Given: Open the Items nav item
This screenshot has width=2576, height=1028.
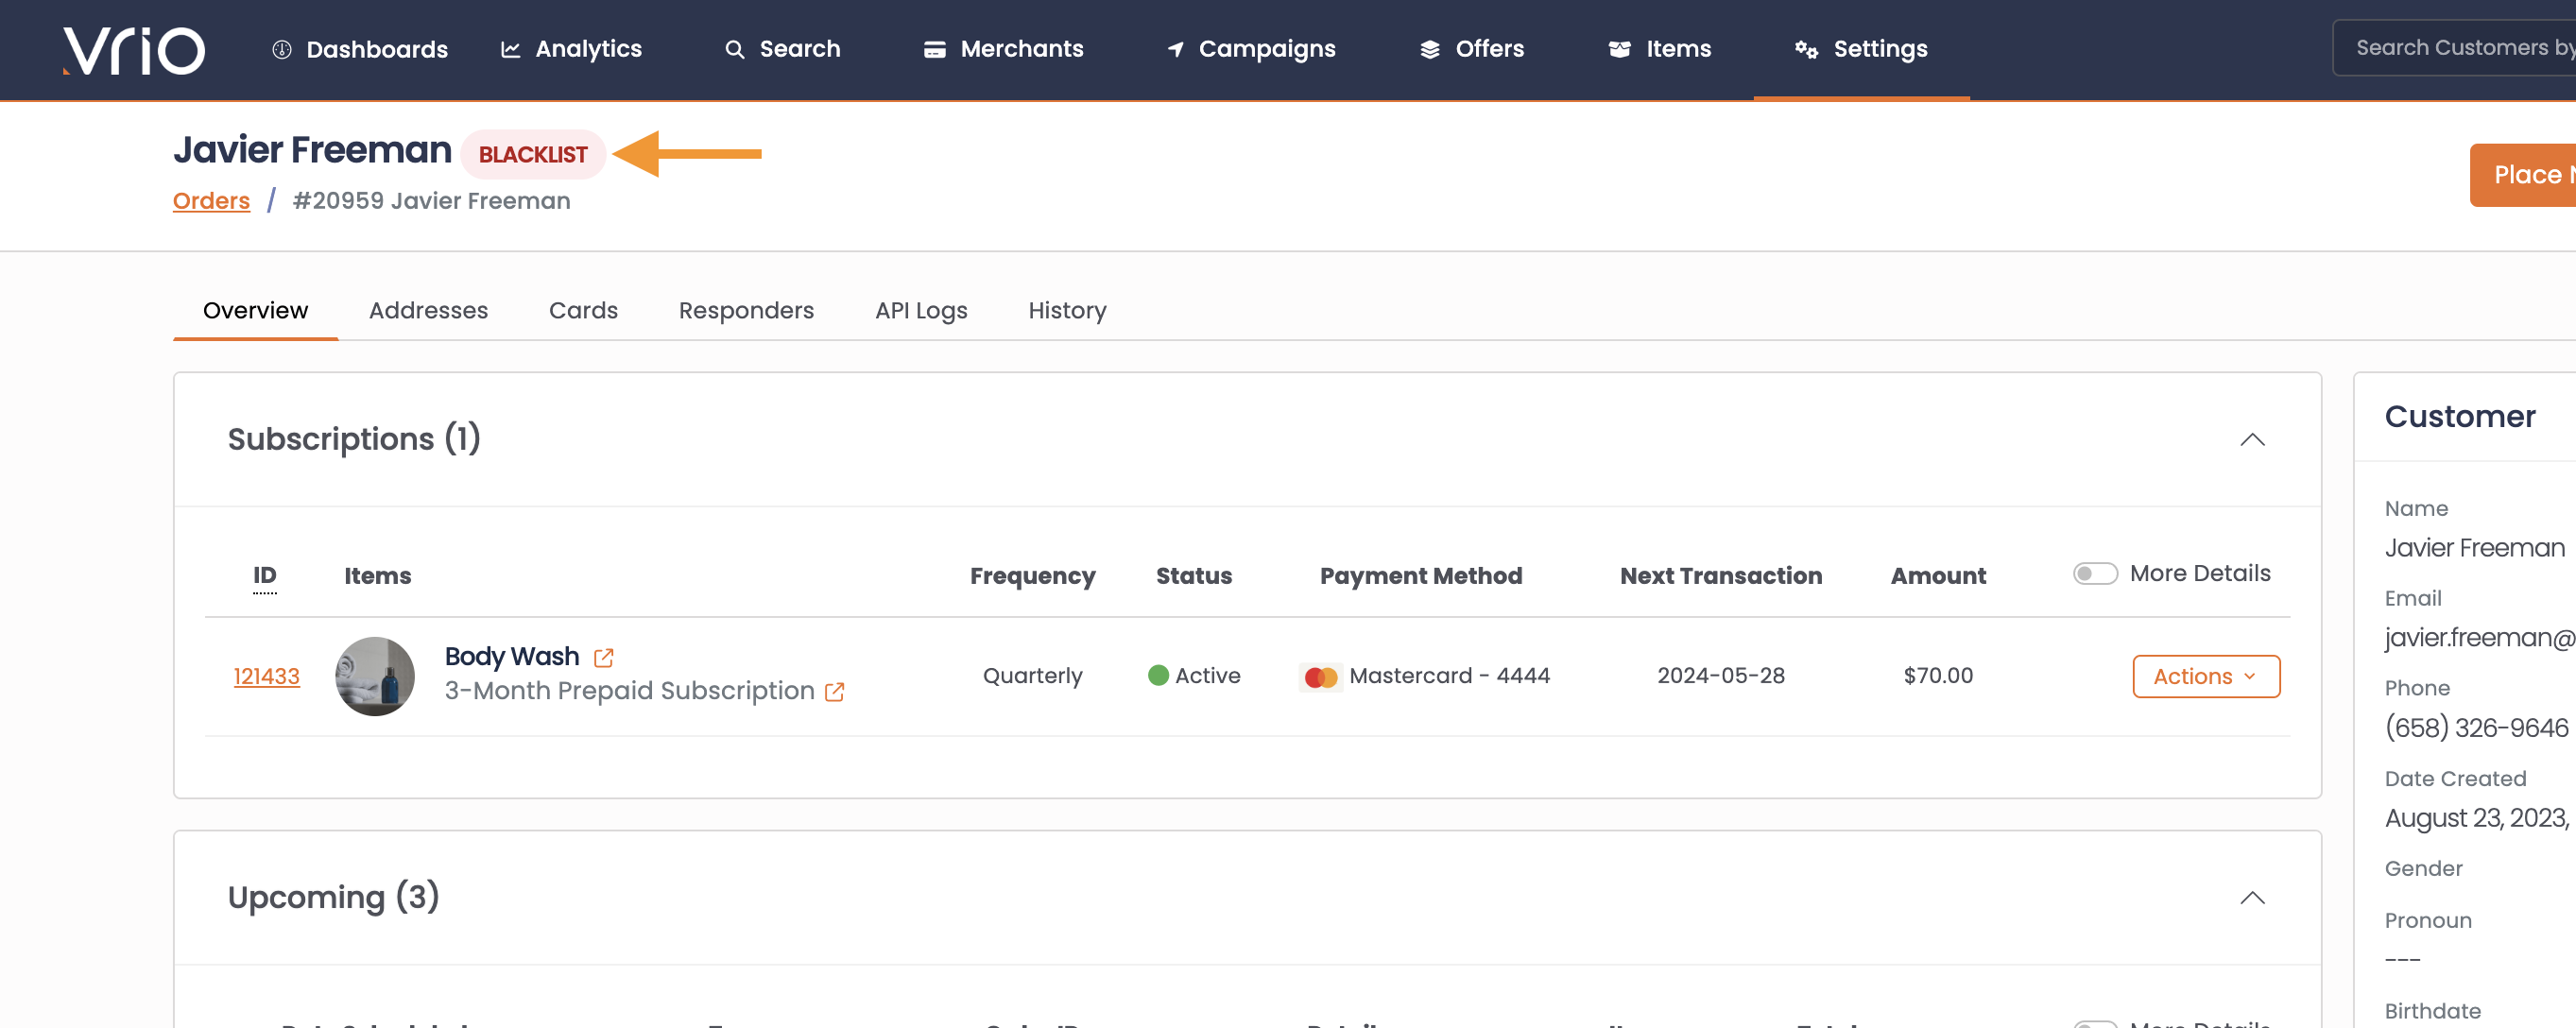Looking at the screenshot, I should 1660,49.
